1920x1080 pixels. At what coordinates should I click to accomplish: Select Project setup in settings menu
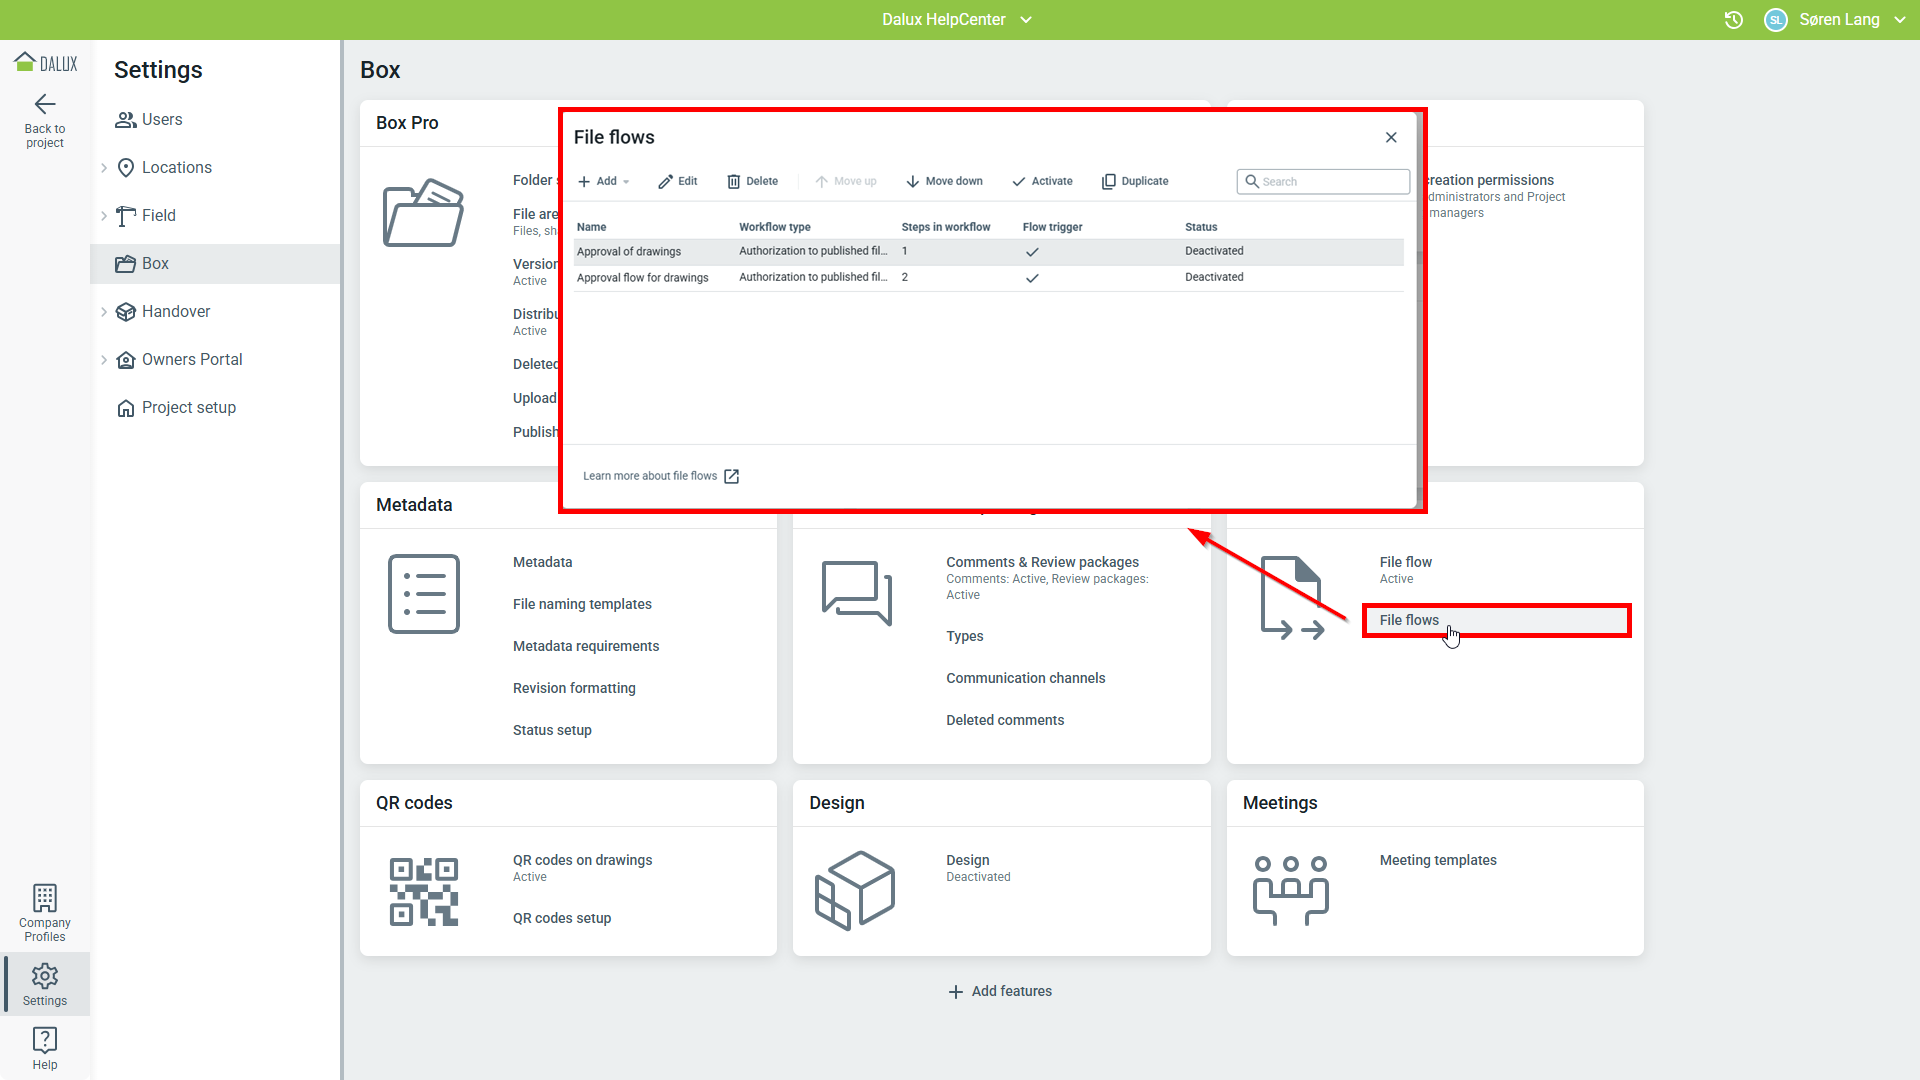coord(188,408)
